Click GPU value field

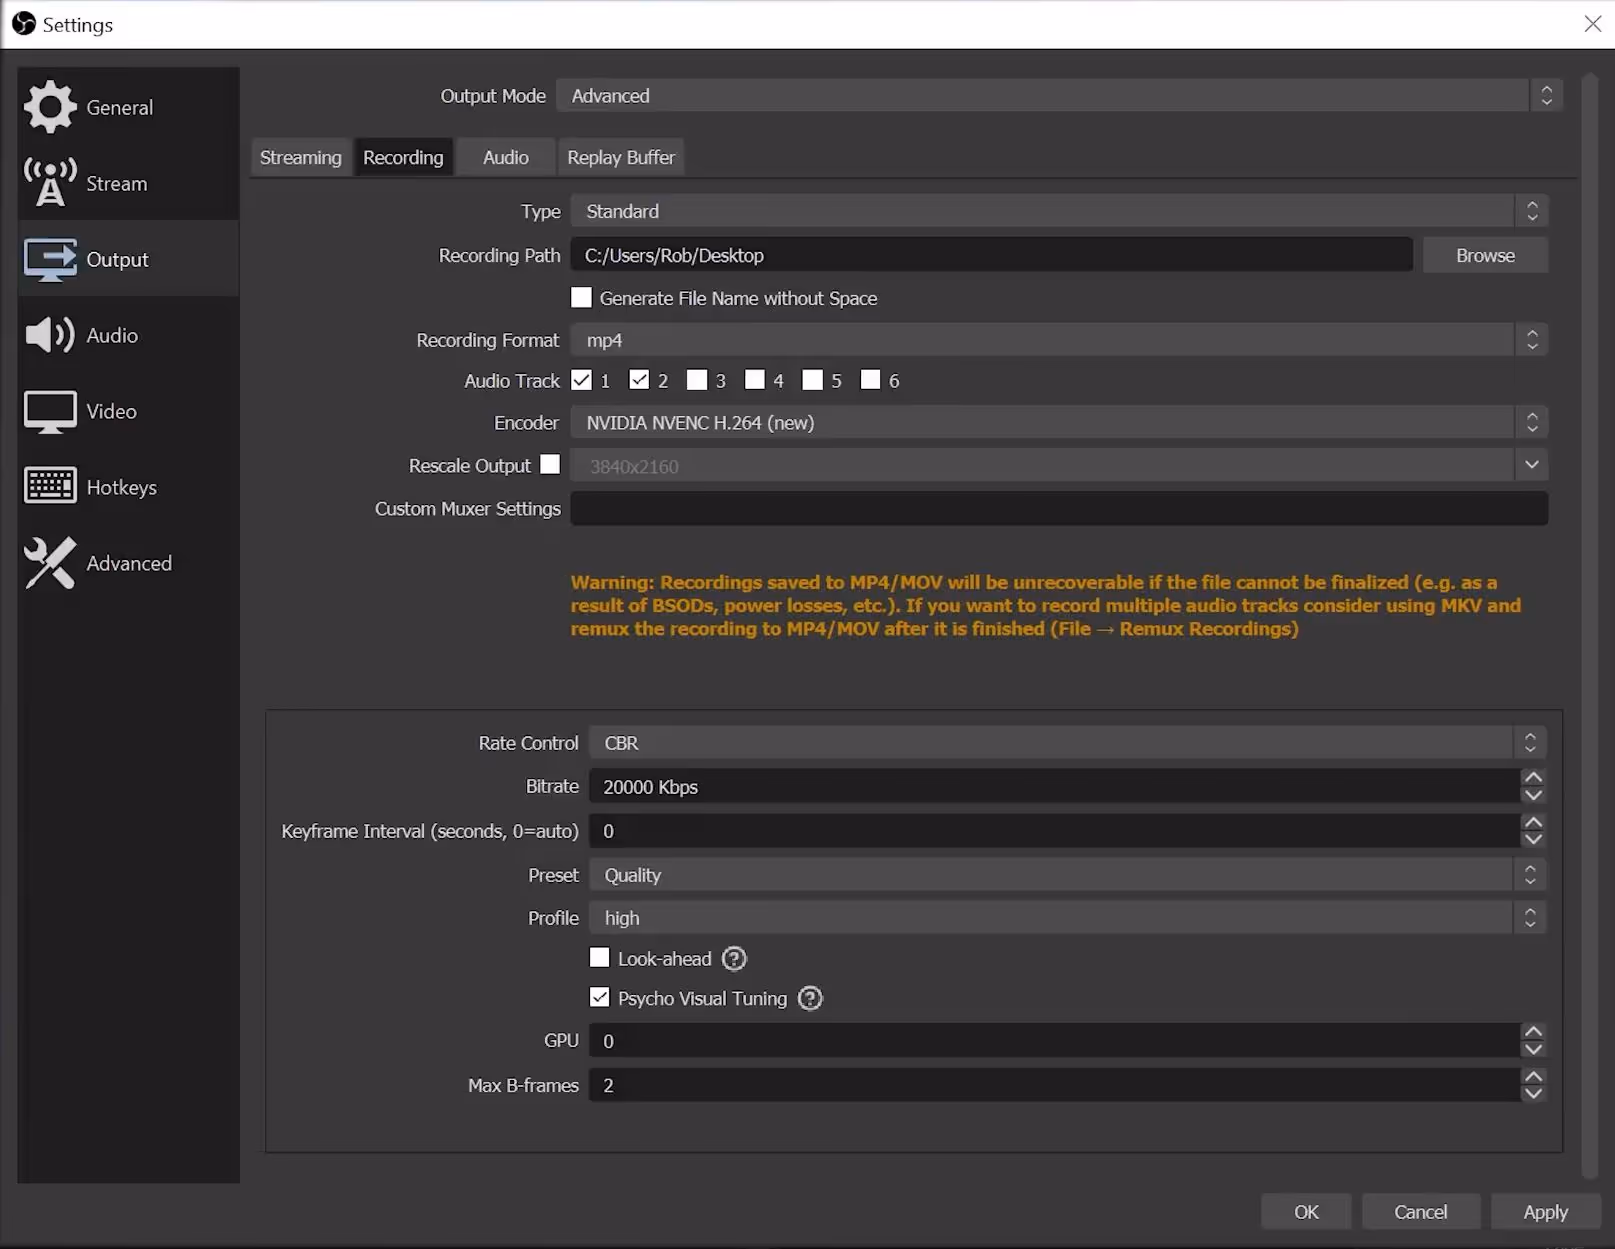click(x=1055, y=1041)
